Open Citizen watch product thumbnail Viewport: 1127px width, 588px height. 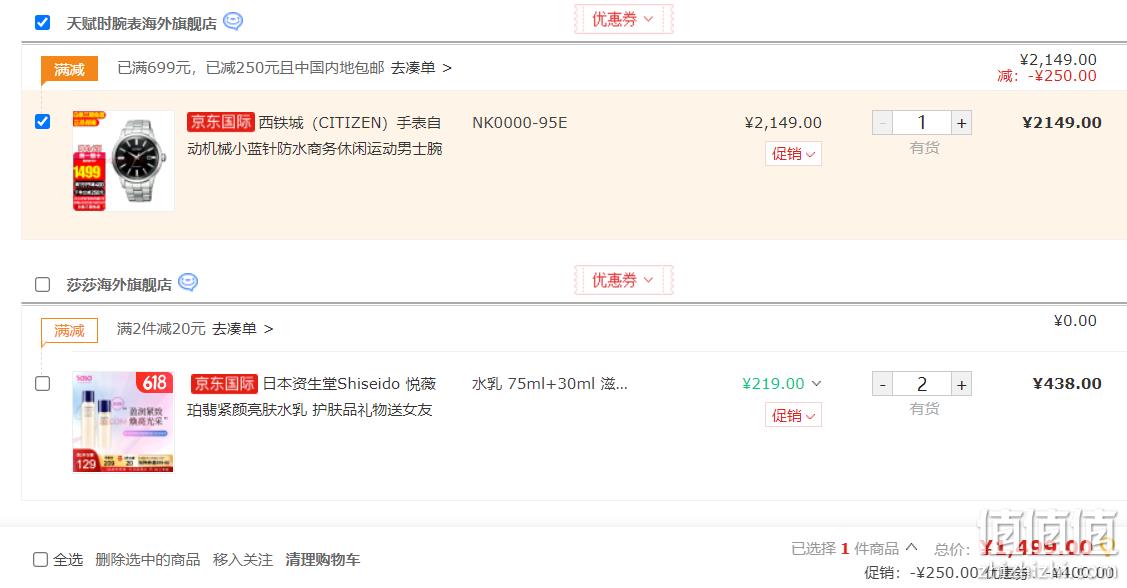(123, 161)
